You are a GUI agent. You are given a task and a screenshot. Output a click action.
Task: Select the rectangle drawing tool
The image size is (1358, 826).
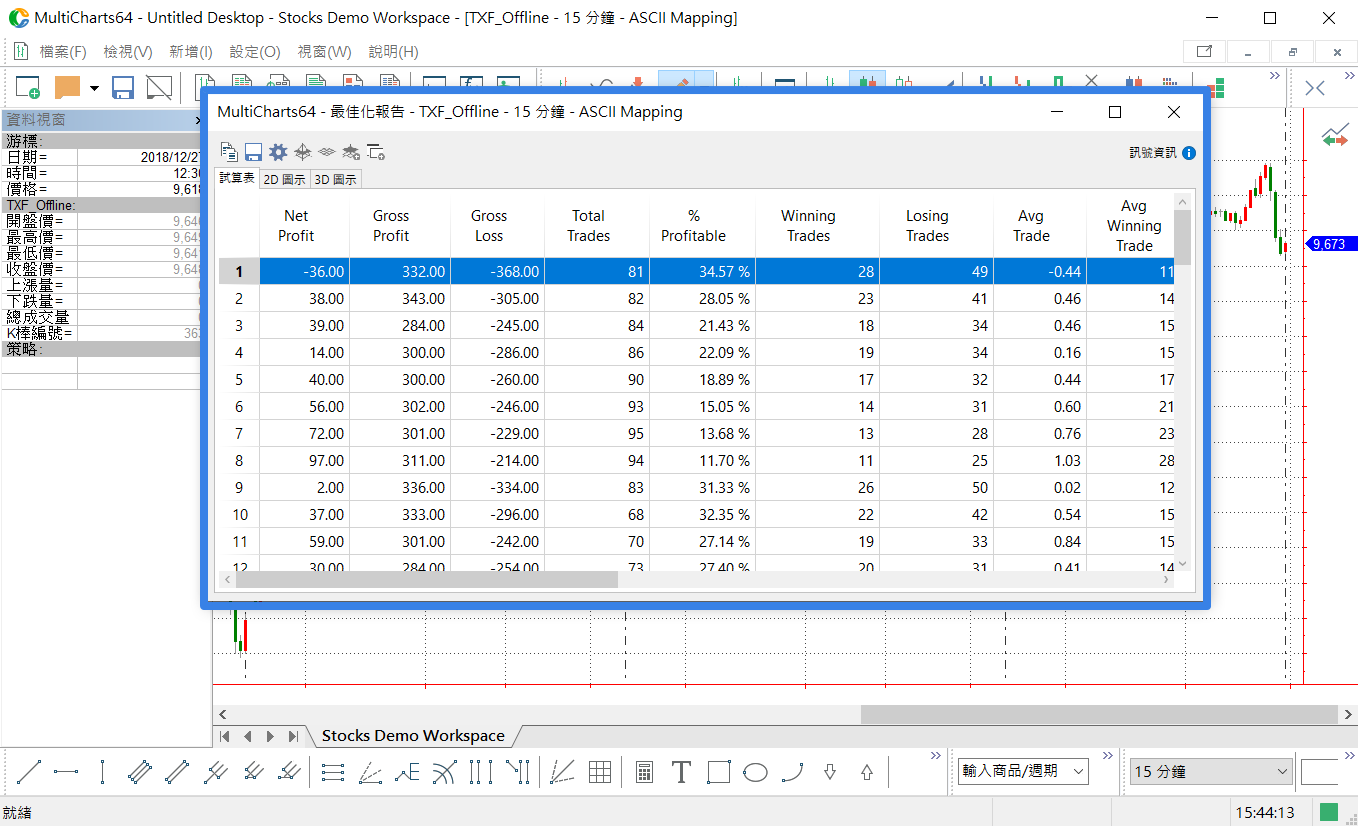point(718,772)
